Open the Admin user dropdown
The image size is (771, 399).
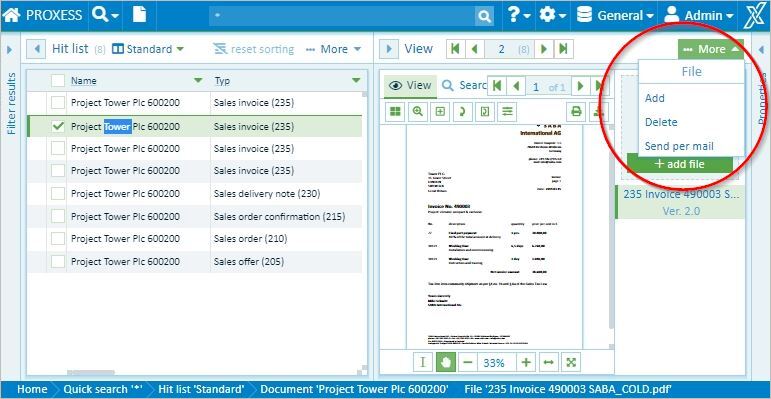tap(698, 15)
